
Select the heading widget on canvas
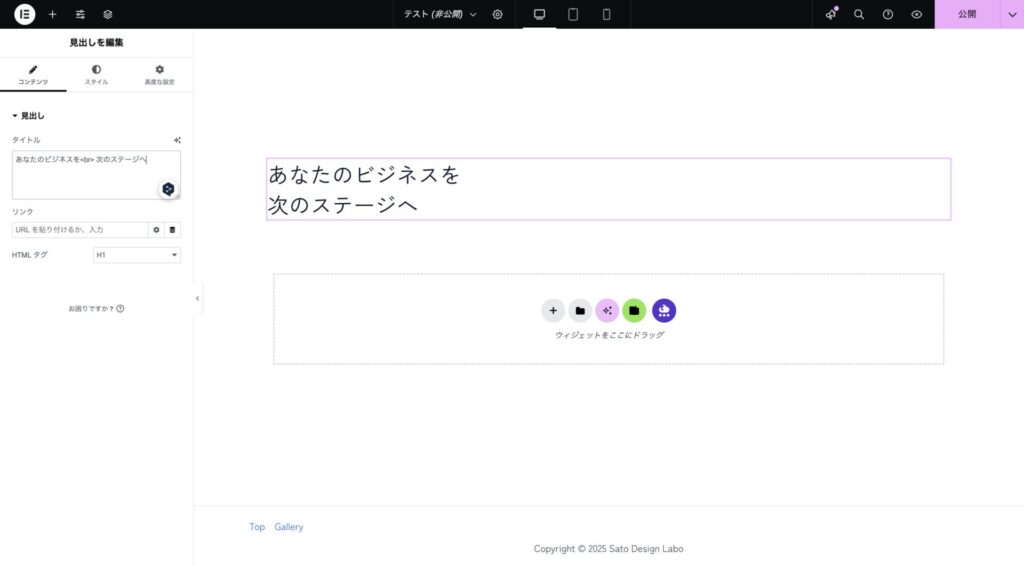tap(608, 189)
